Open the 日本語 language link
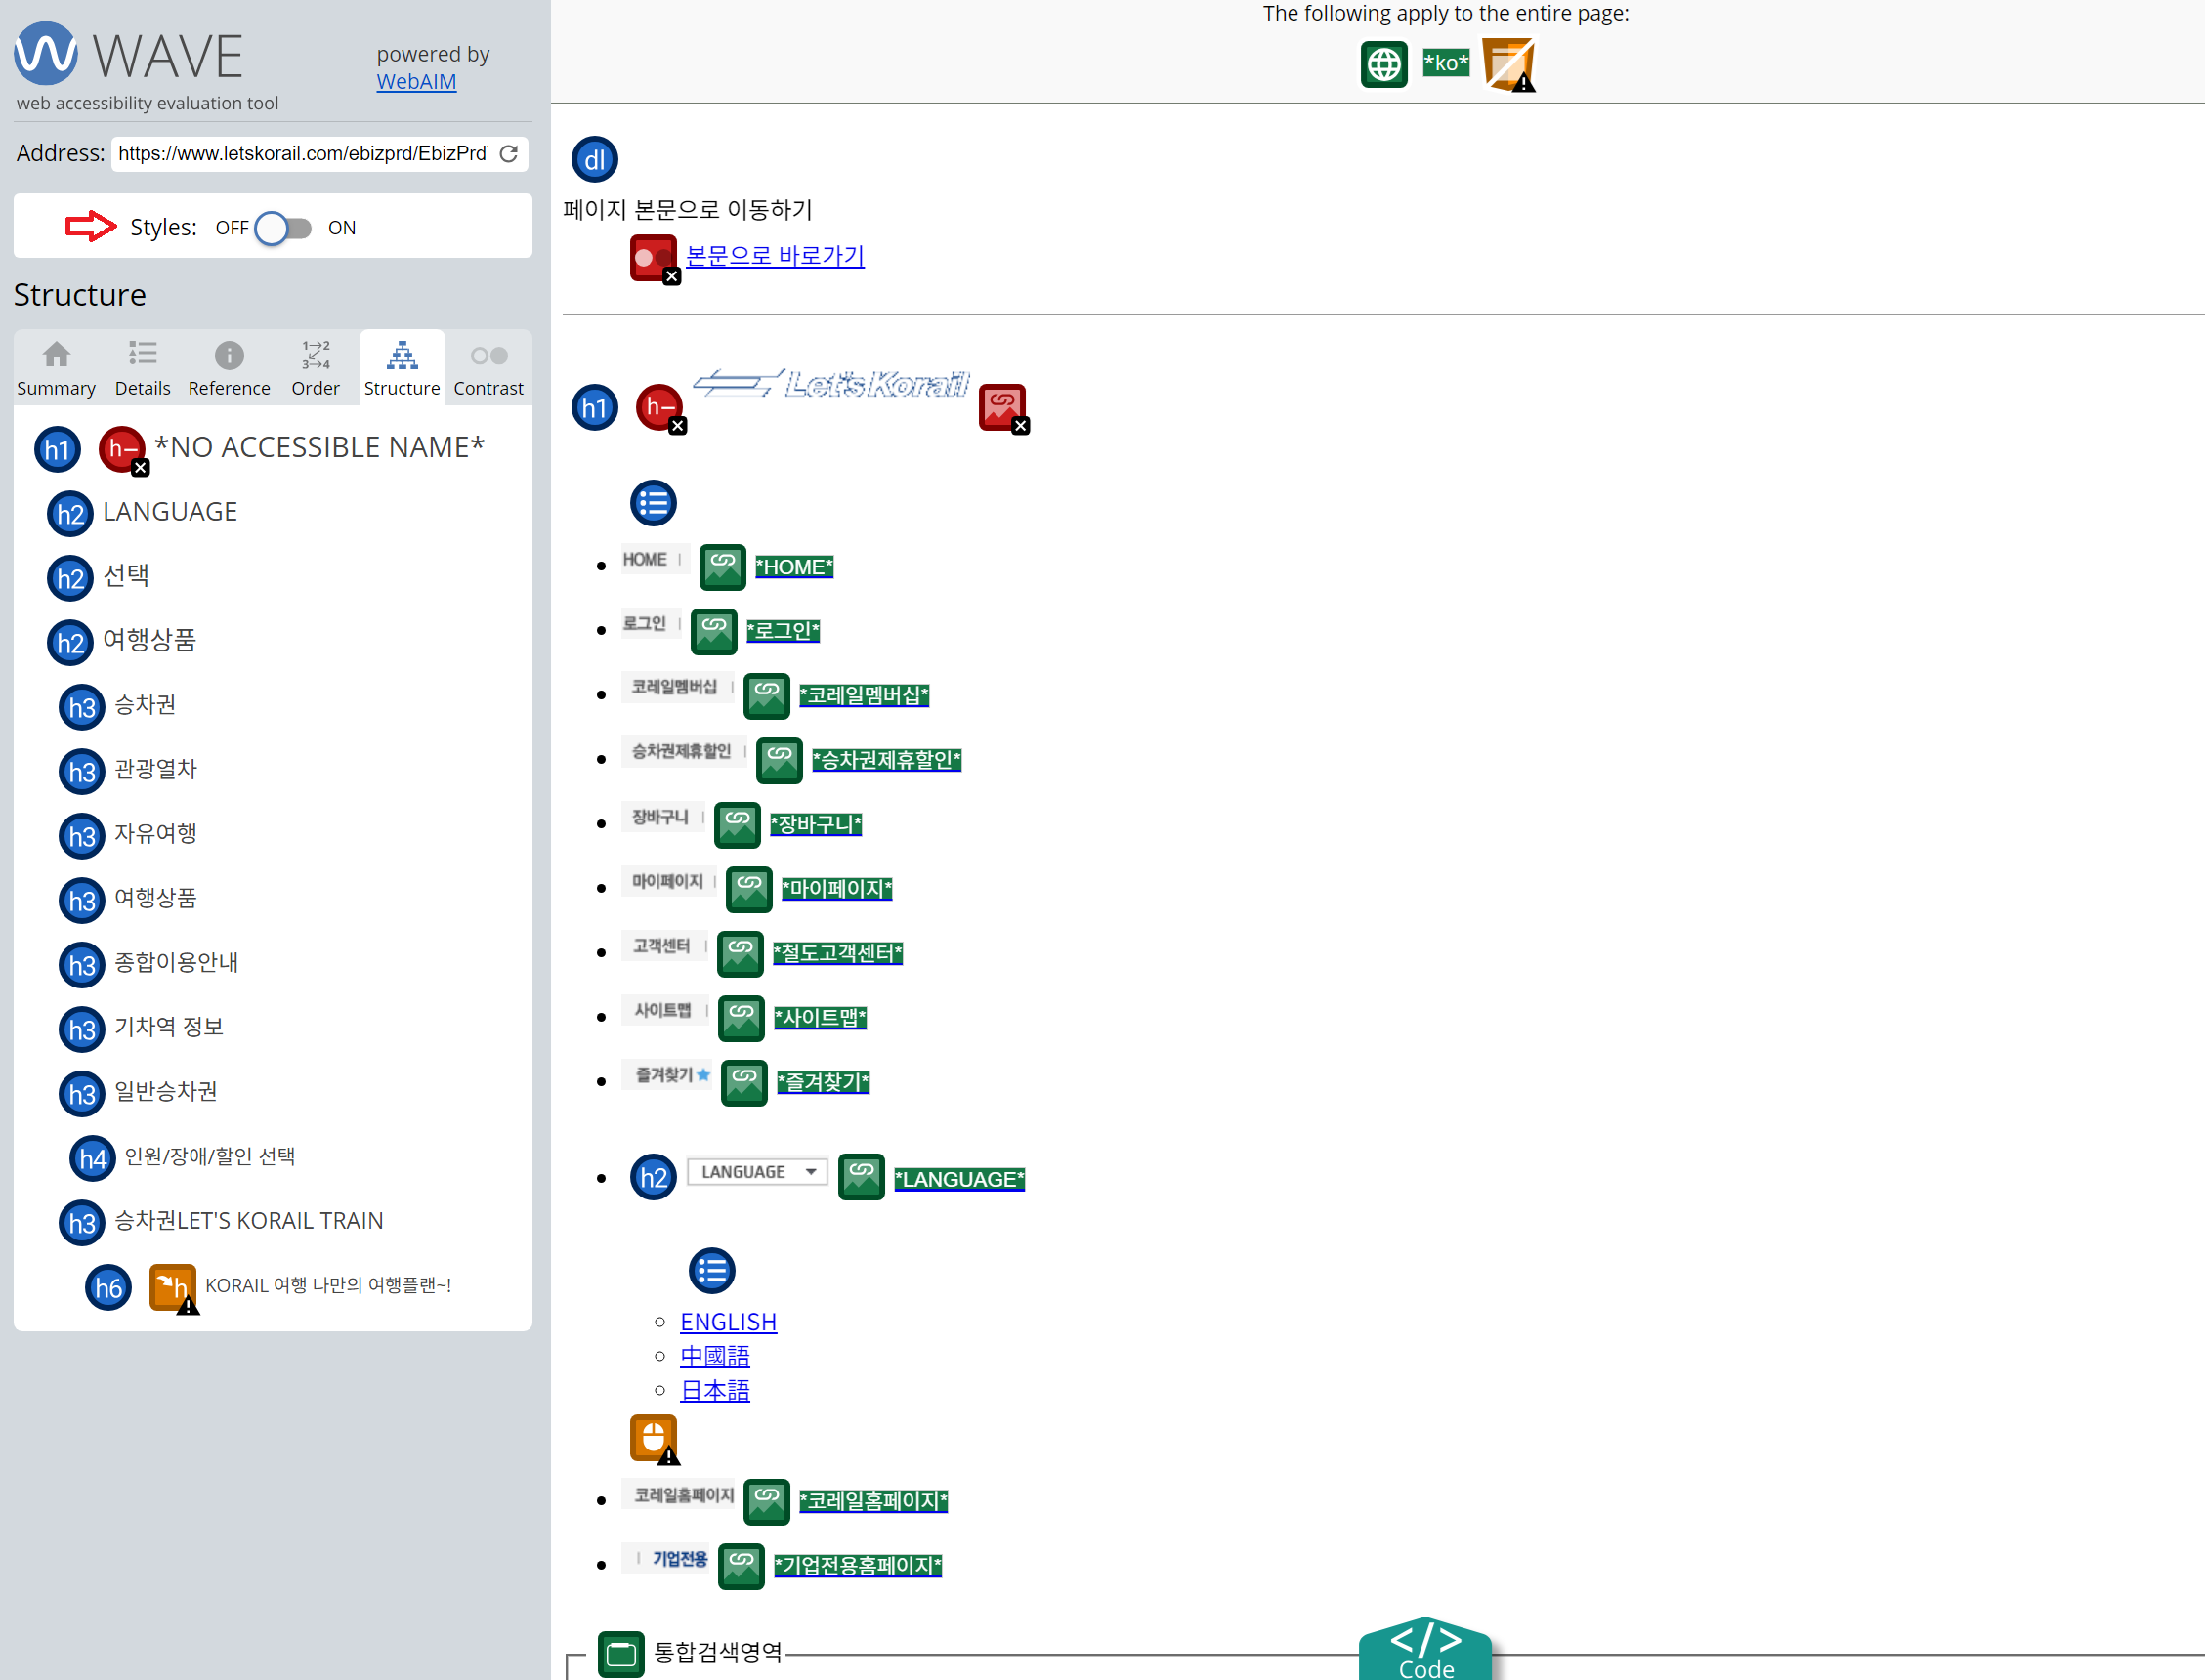Viewport: 2205px width, 1680px height. (715, 1391)
